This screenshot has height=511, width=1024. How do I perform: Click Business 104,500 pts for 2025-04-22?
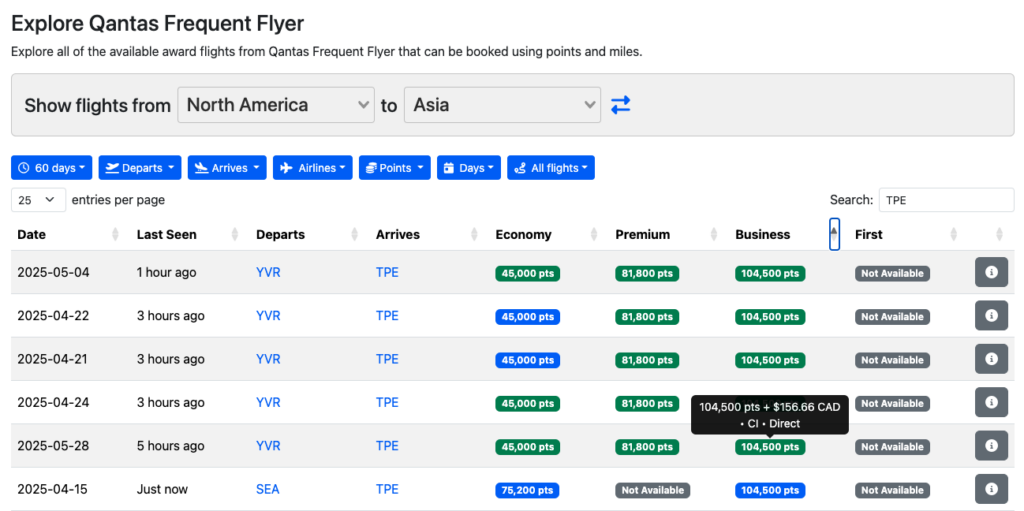click(770, 317)
